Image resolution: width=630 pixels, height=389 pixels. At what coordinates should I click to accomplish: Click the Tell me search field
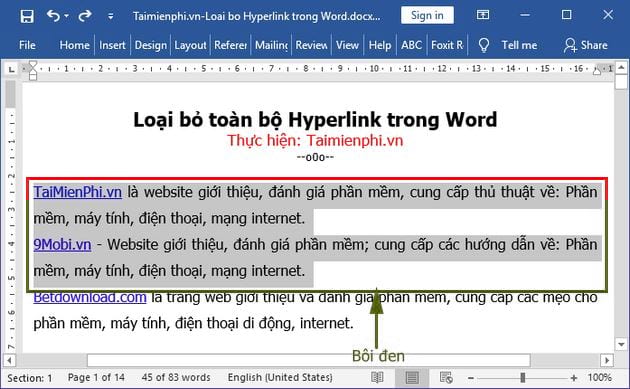pyautogui.click(x=519, y=45)
